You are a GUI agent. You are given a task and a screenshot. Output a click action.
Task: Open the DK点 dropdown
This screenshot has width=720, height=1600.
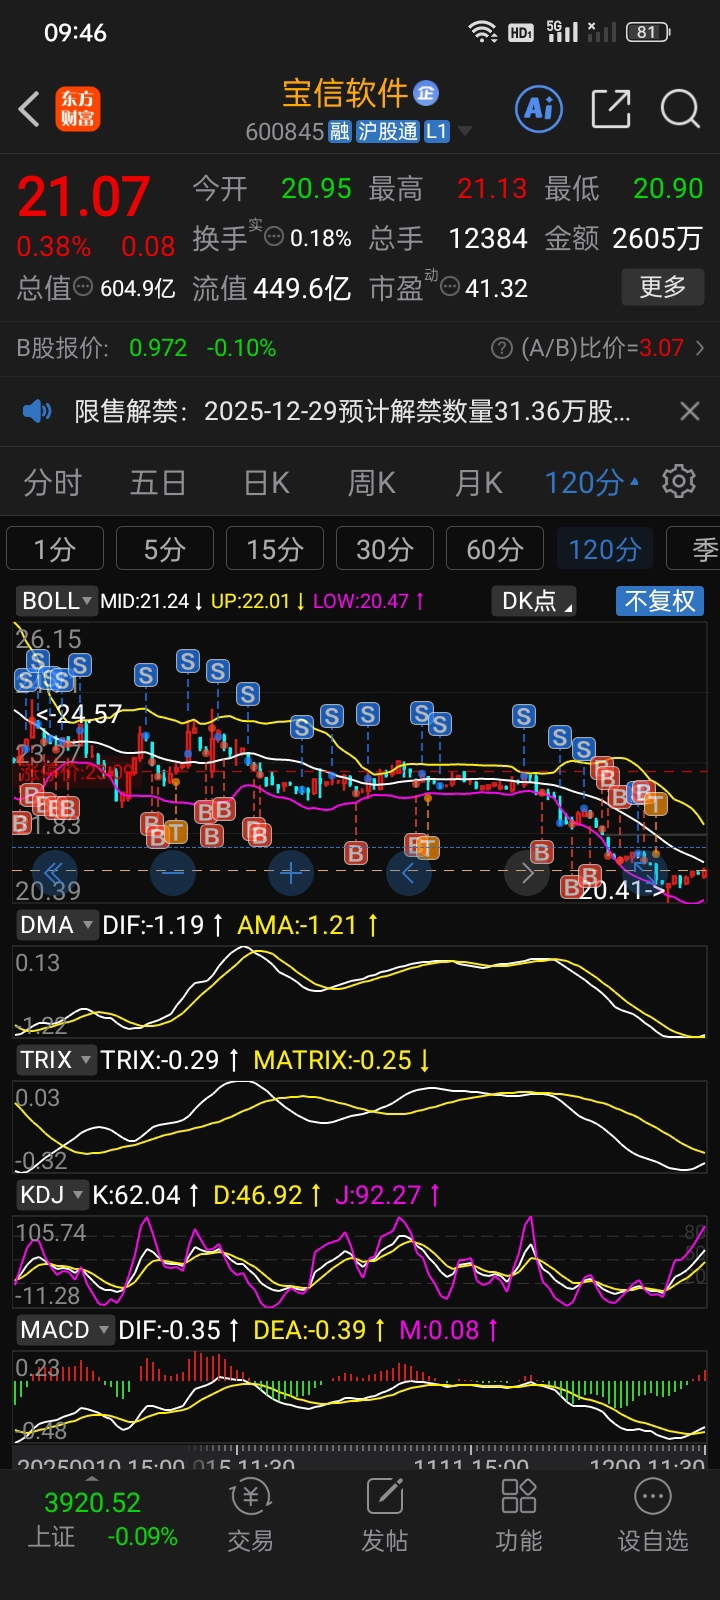(x=534, y=601)
